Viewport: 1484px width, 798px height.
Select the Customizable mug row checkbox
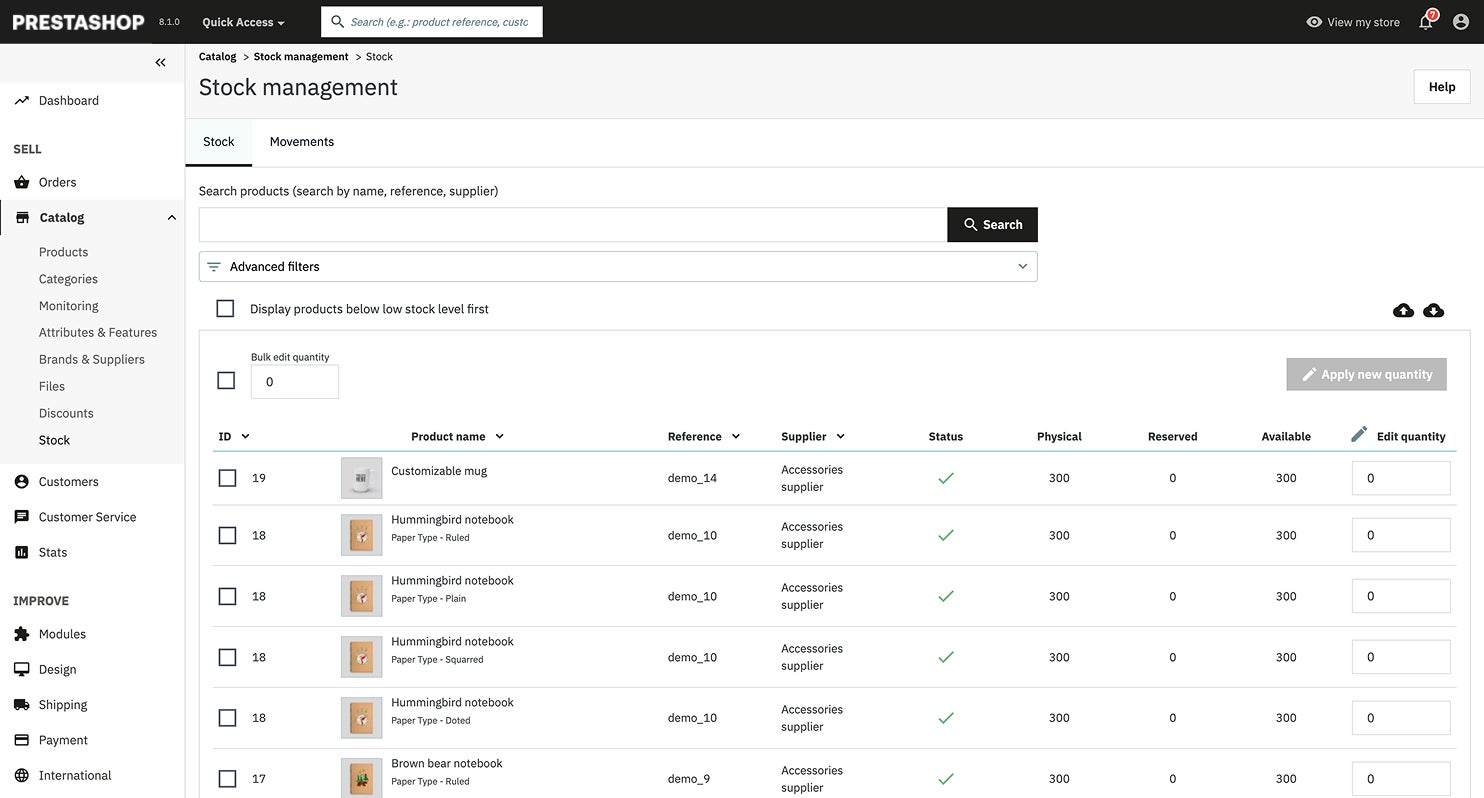click(x=227, y=478)
